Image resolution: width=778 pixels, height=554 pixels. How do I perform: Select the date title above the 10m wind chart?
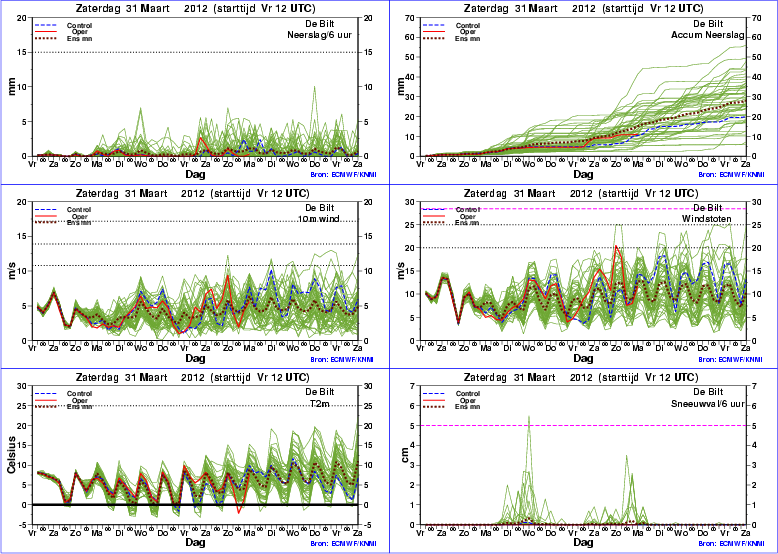(195, 193)
